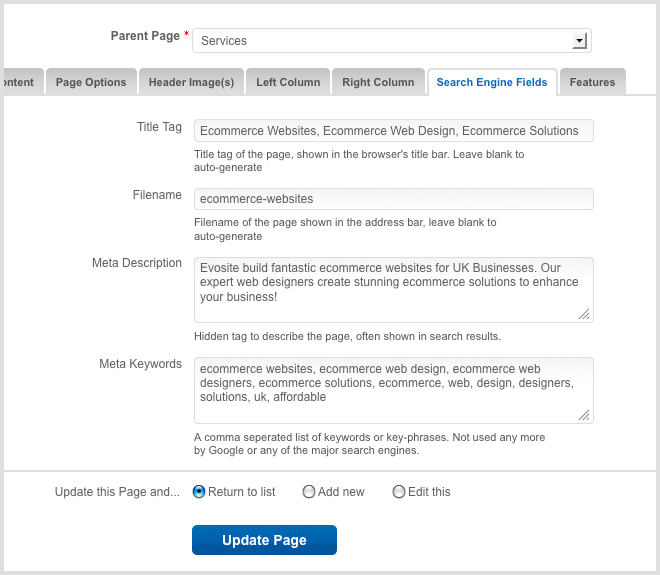Open the Parent Page dropdown arrow
Image resolution: width=660 pixels, height=575 pixels.
(580, 41)
